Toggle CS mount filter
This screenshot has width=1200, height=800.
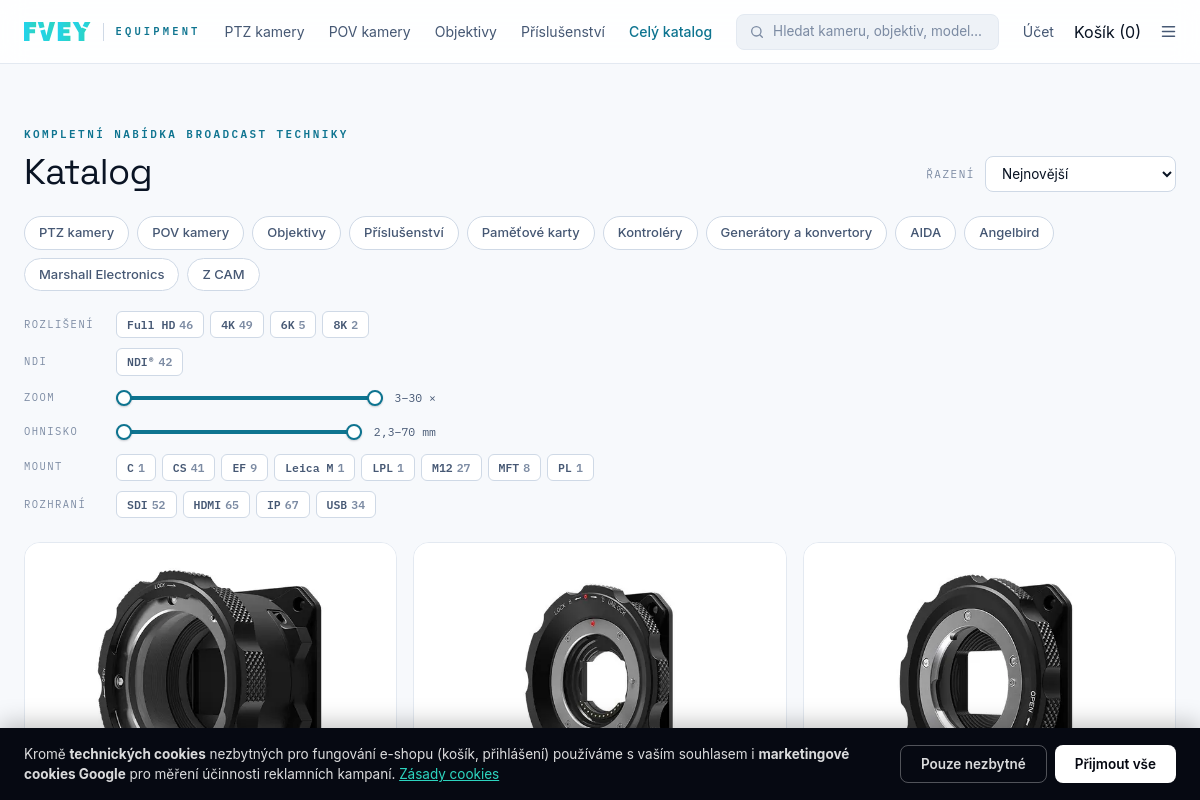coord(188,468)
